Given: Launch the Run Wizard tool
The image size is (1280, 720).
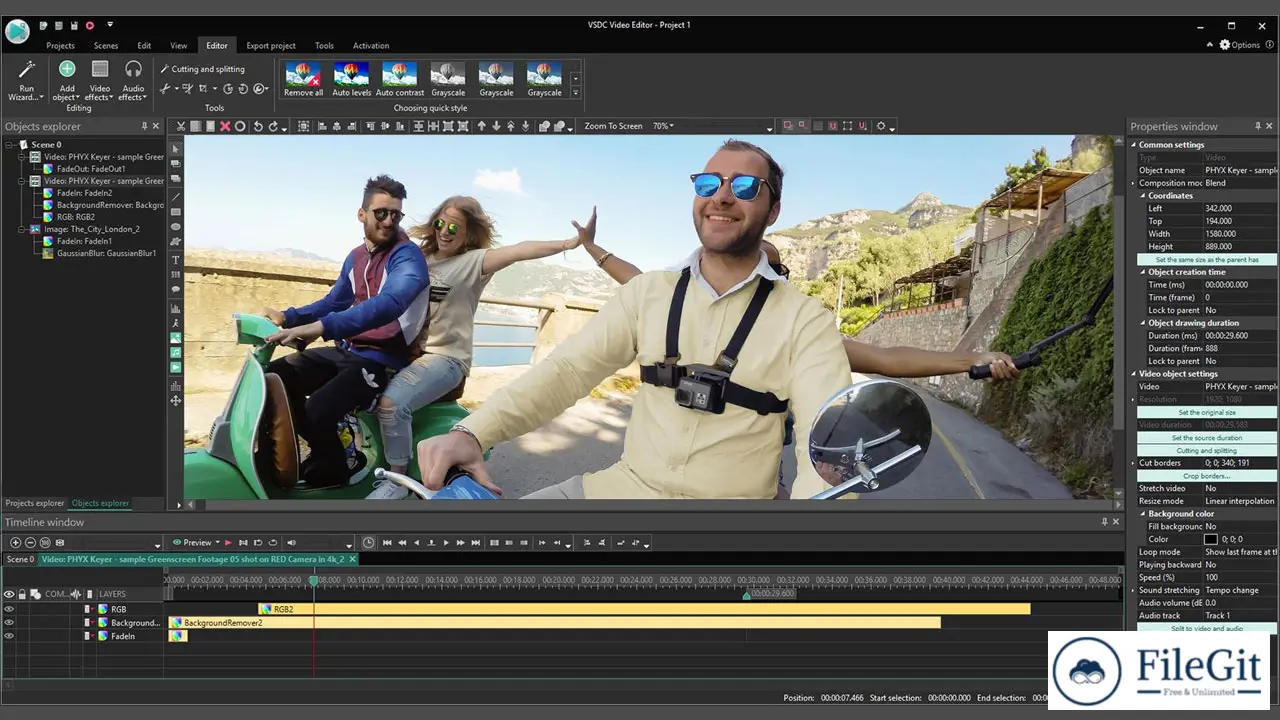Looking at the screenshot, I should [26, 80].
